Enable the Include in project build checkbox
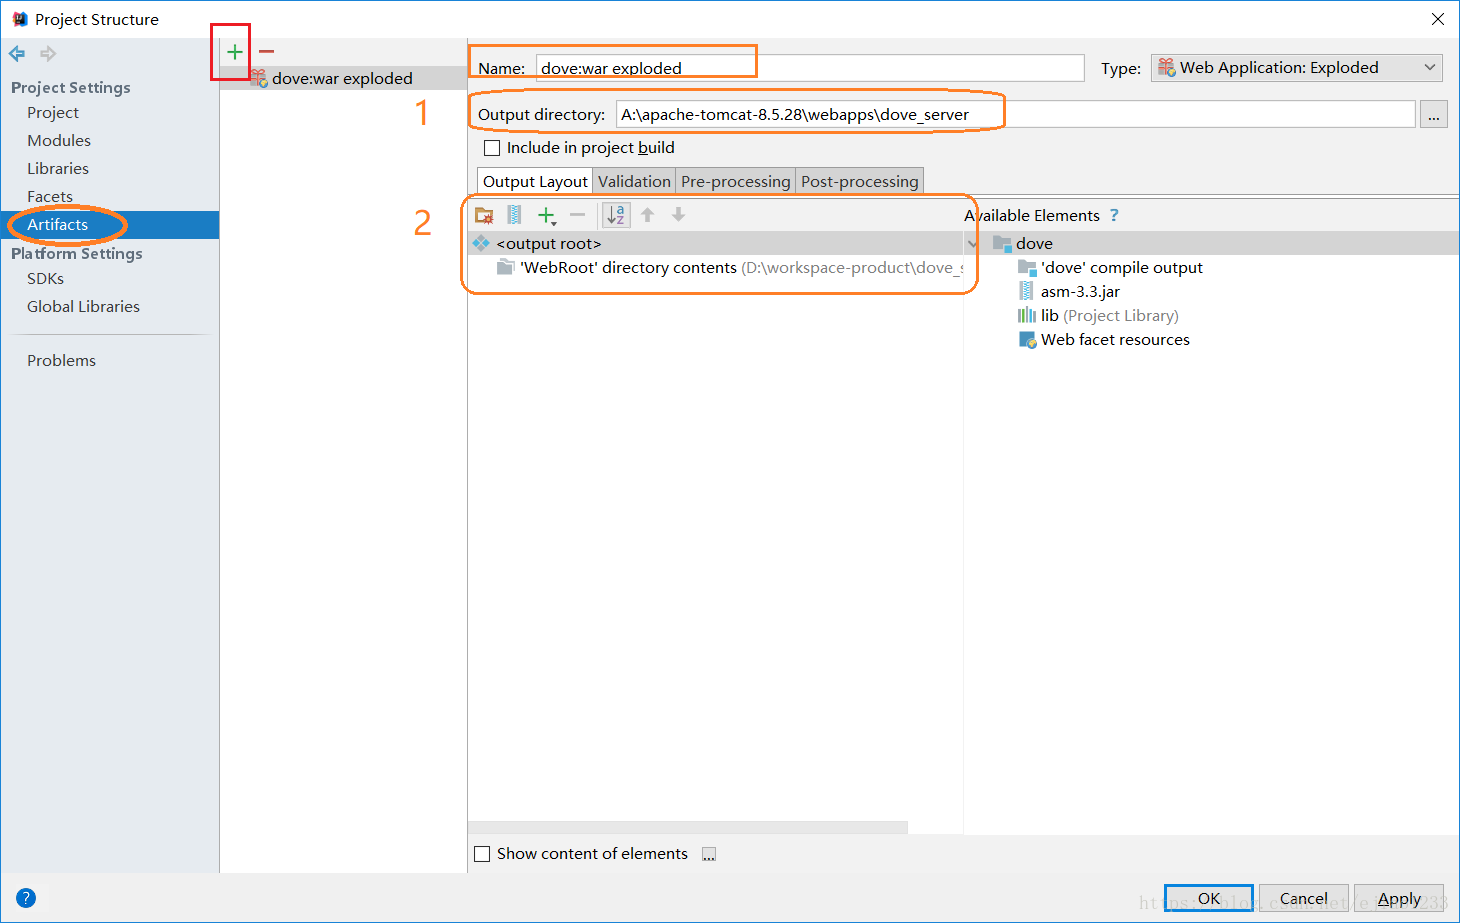The width and height of the screenshot is (1460, 923). coord(491,147)
